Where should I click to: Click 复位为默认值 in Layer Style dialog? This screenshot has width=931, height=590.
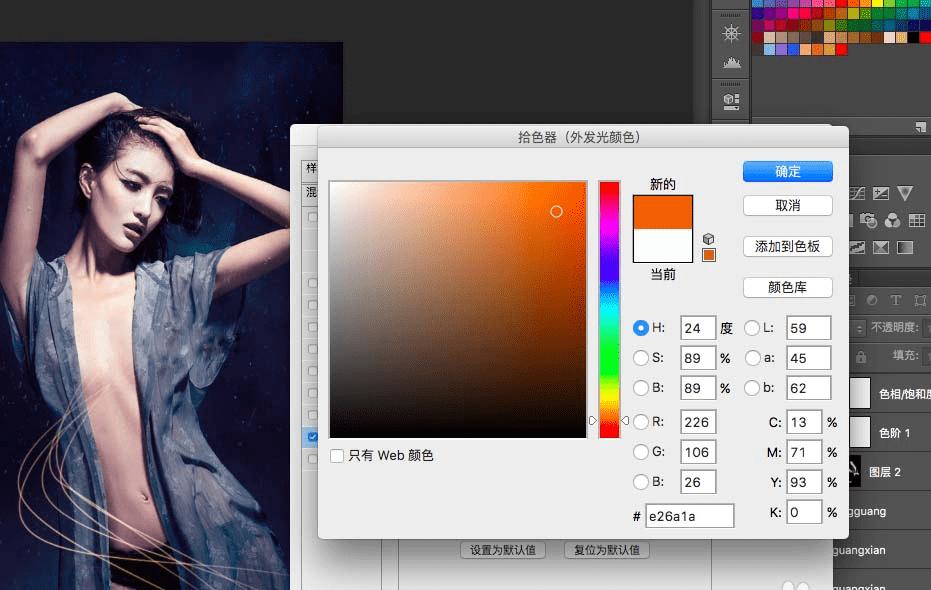(x=606, y=550)
